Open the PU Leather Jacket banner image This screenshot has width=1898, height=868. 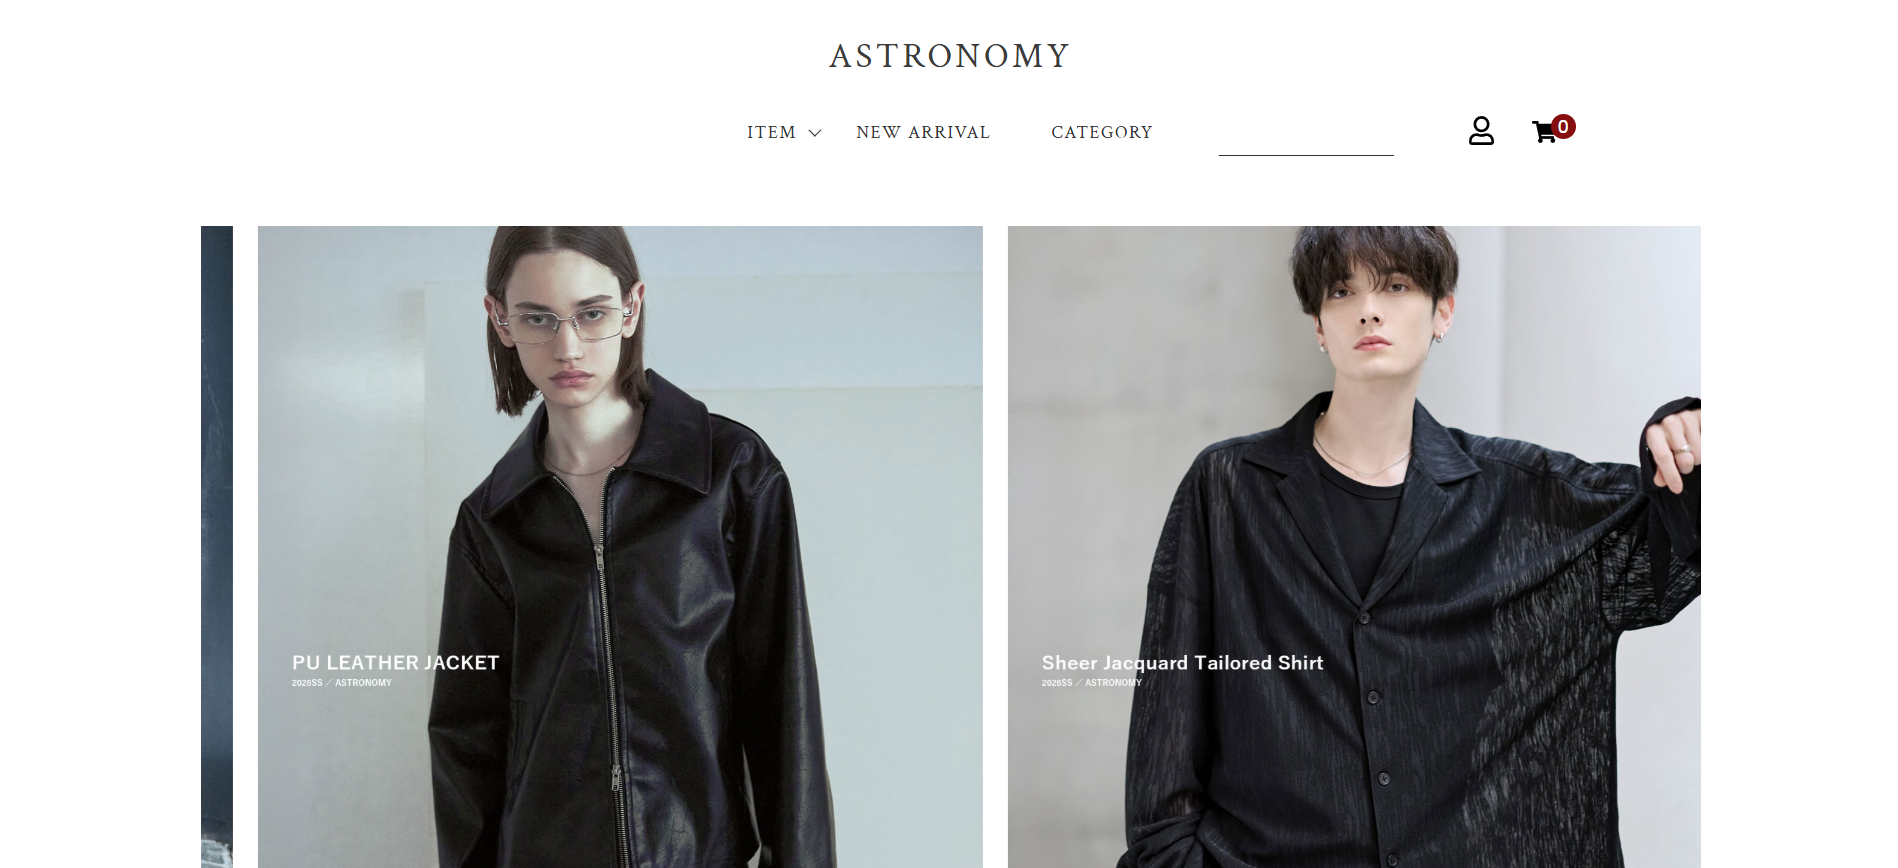(x=620, y=547)
